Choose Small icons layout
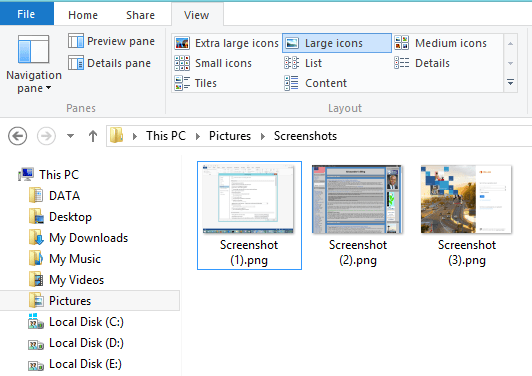This screenshot has height=376, width=532. [x=213, y=63]
